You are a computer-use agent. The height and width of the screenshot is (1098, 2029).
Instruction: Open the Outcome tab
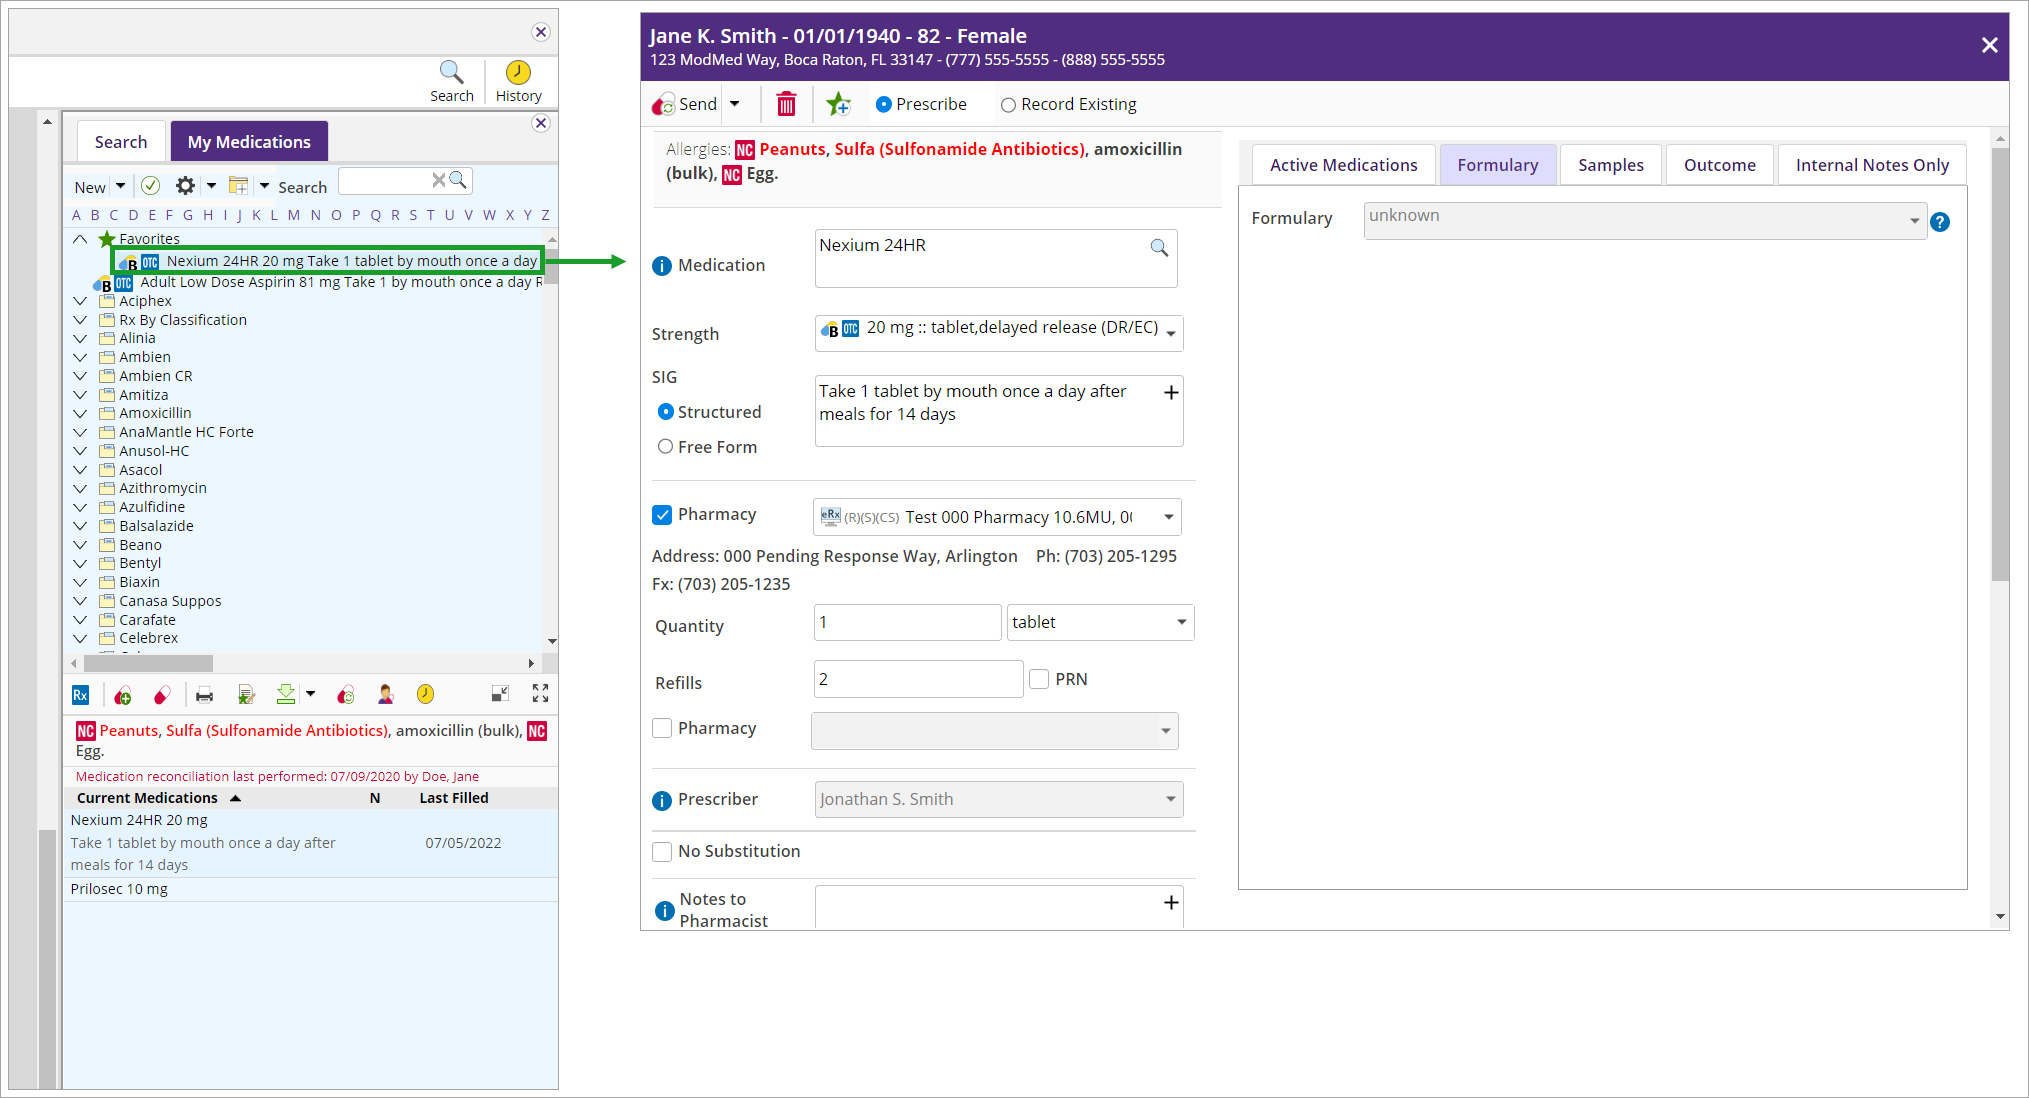[x=1719, y=165]
